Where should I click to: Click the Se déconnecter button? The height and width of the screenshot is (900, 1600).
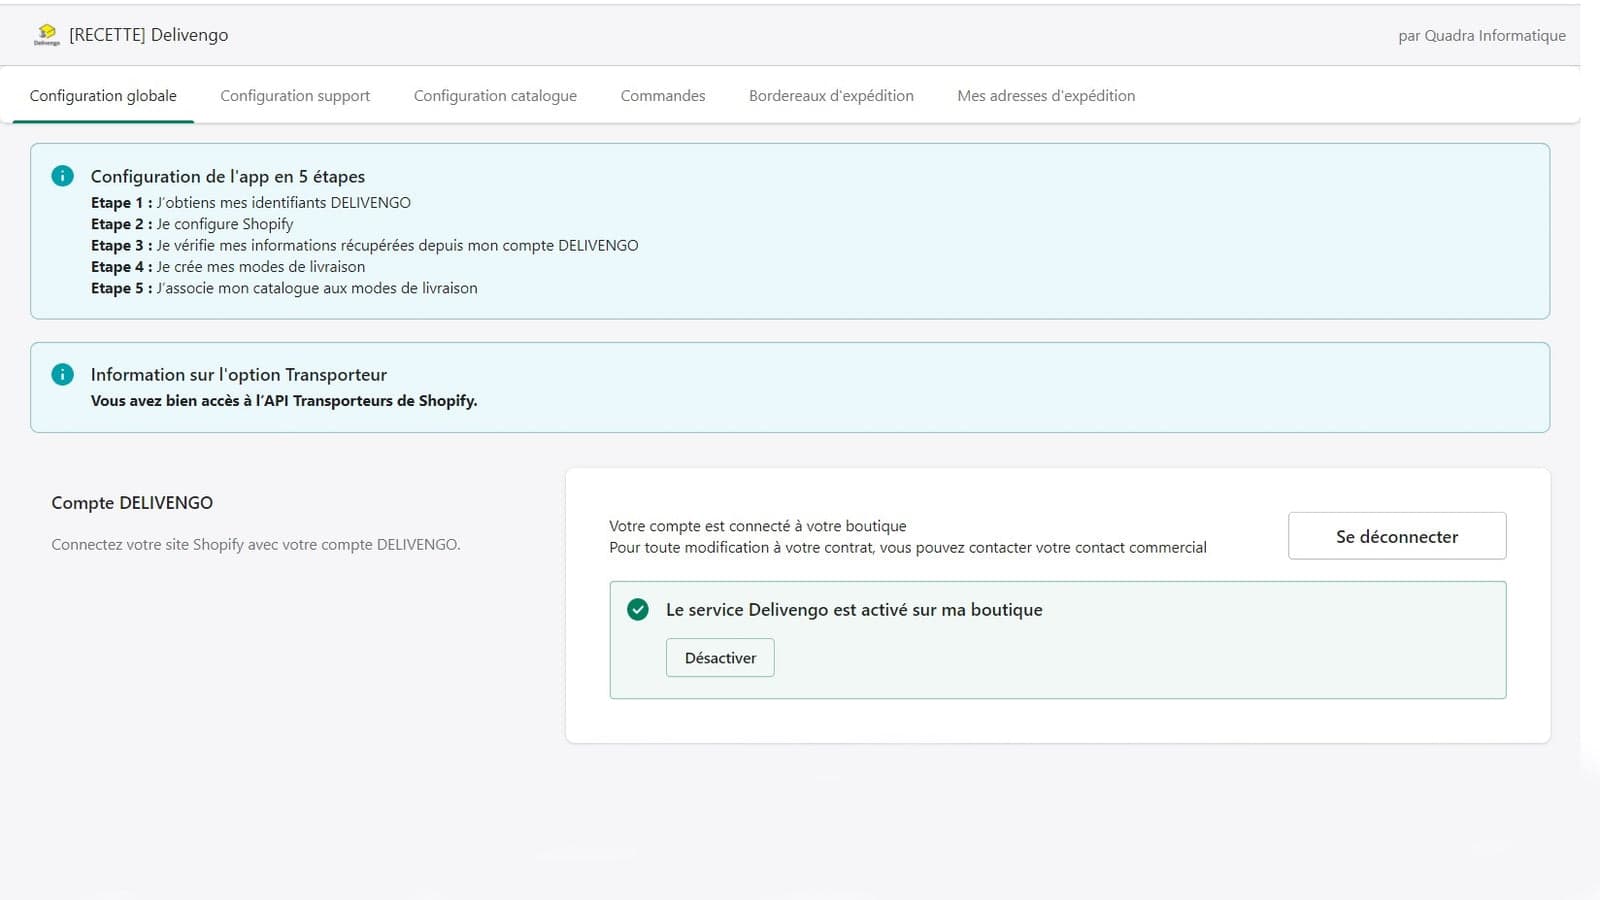point(1396,536)
